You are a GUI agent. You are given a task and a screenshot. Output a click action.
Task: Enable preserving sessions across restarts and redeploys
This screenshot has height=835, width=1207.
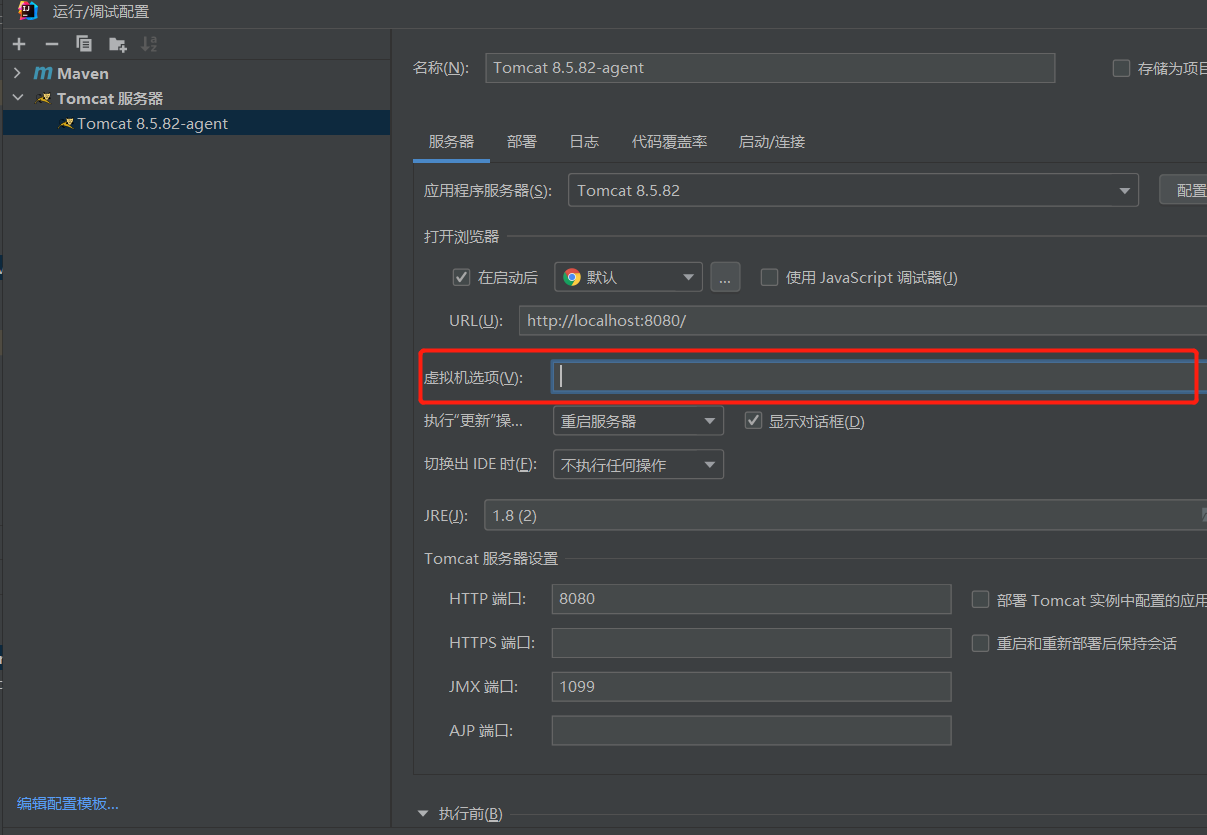click(980, 643)
